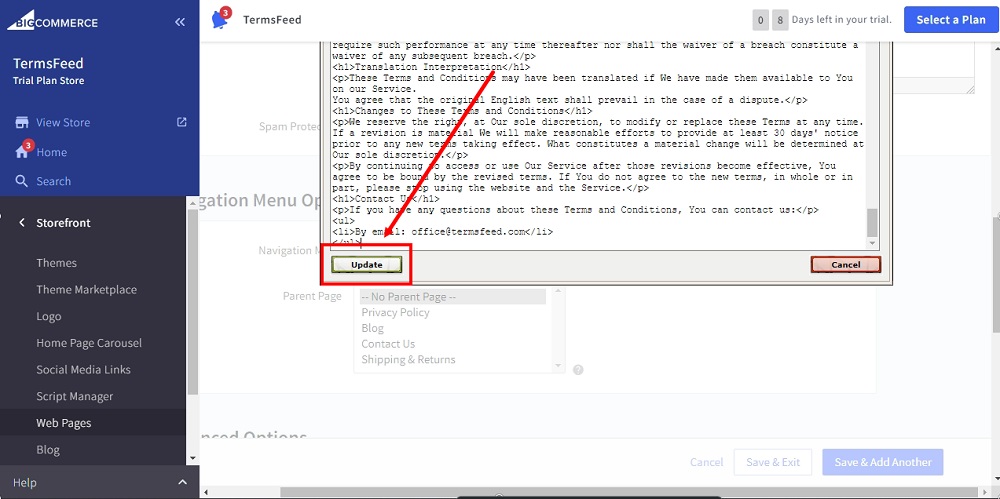
Task: Click Save & Add Another button
Action: [883, 462]
